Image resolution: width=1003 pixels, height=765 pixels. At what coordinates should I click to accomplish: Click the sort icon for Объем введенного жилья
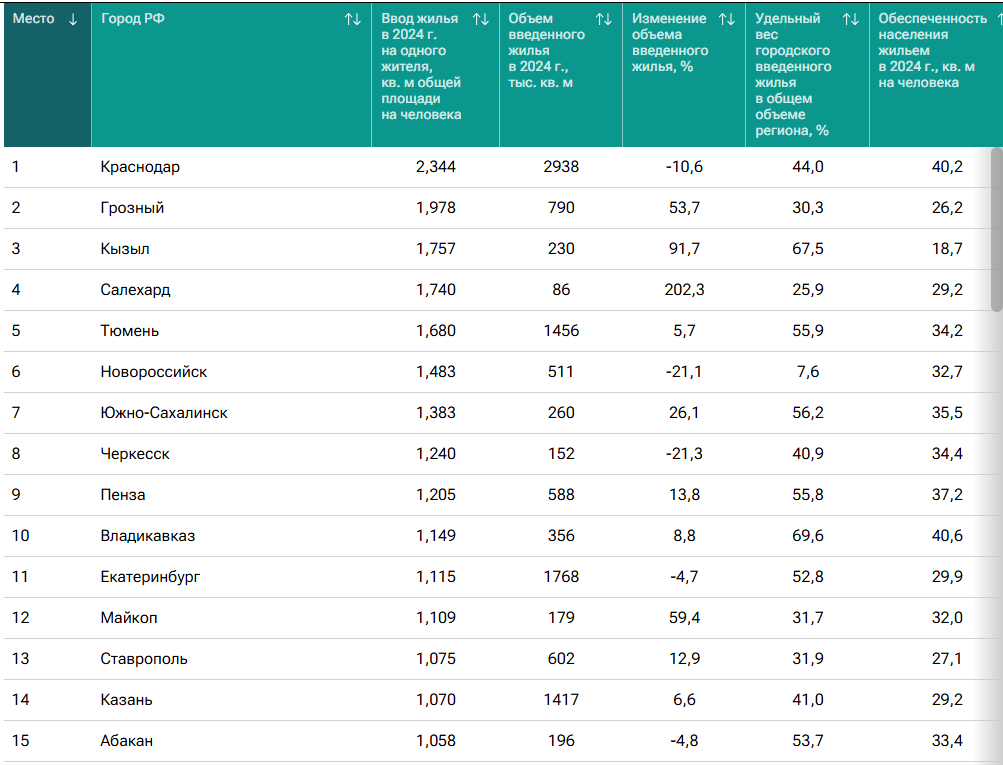(604, 19)
